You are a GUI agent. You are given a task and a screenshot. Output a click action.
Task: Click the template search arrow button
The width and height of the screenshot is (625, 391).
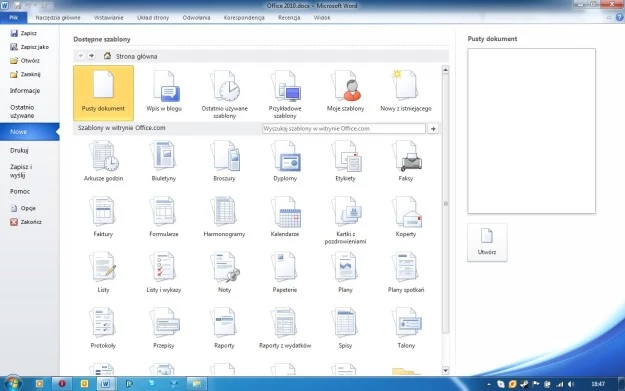click(x=433, y=129)
